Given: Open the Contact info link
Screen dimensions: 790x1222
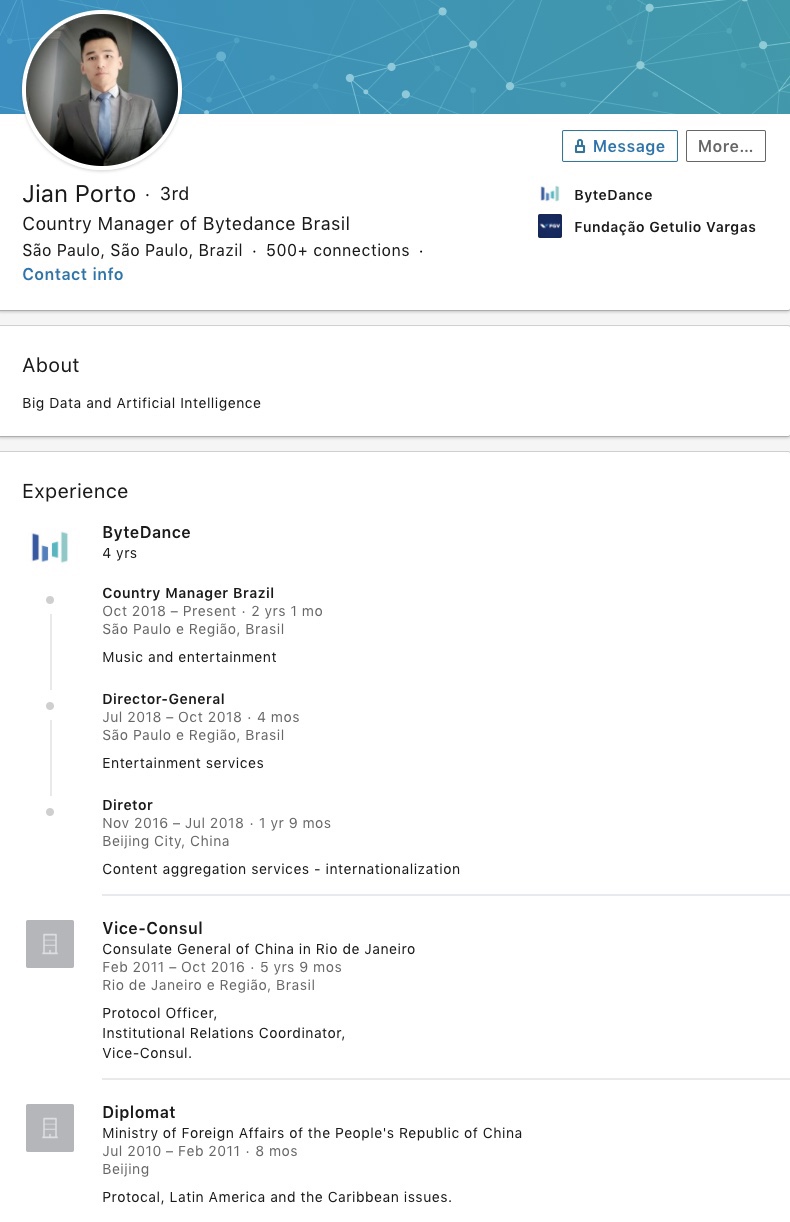Looking at the screenshot, I should coord(73,274).
